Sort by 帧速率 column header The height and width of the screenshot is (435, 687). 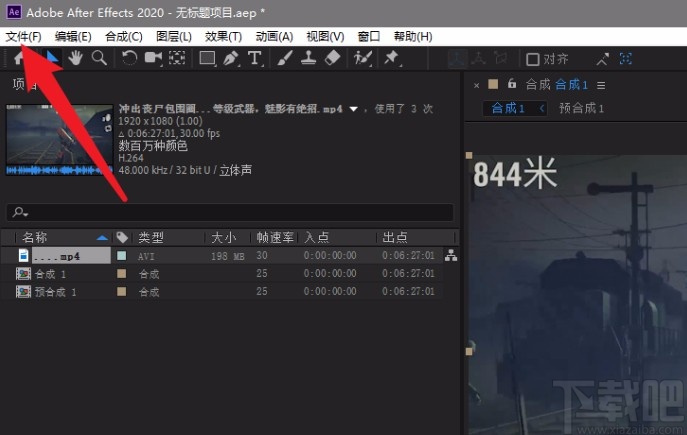coord(275,237)
